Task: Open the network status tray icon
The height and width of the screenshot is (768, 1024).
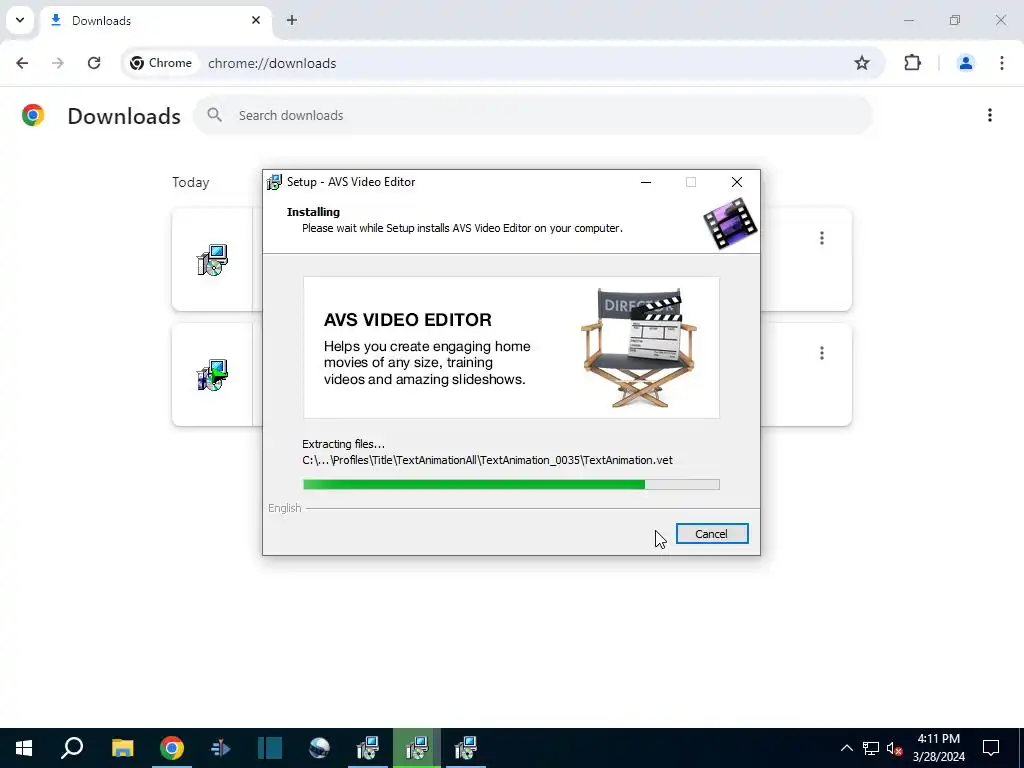Action: (x=871, y=748)
